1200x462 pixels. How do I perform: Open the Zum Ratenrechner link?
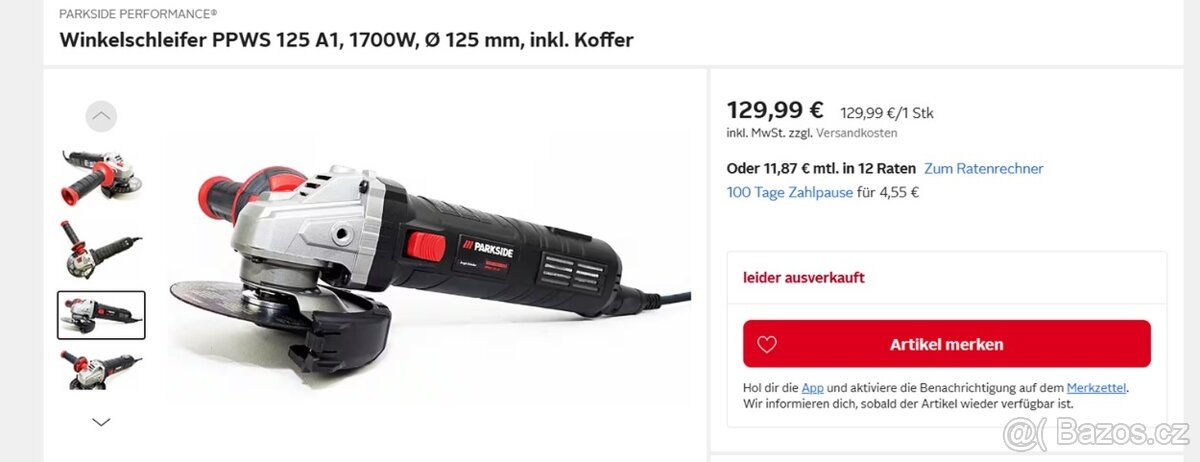[983, 169]
